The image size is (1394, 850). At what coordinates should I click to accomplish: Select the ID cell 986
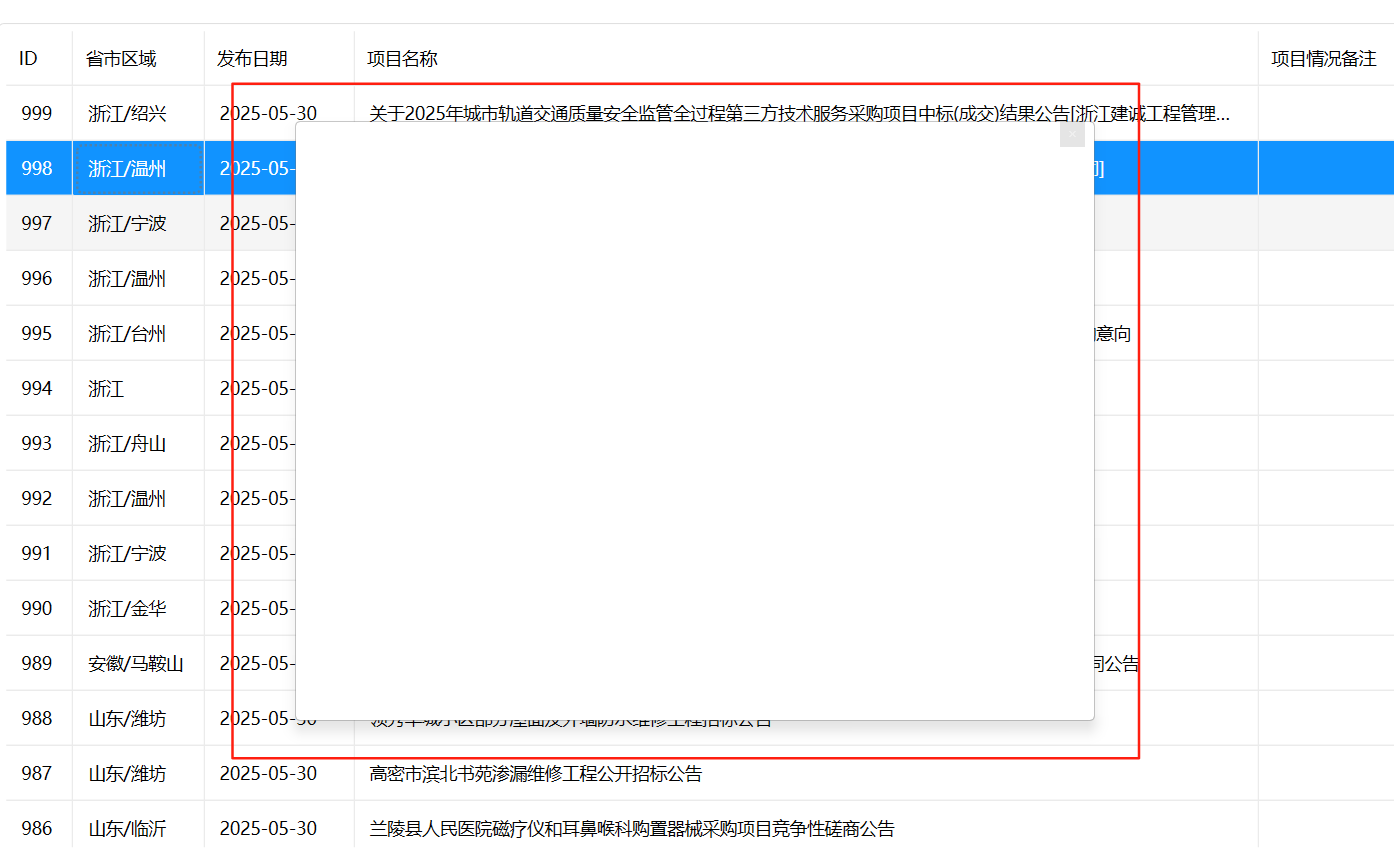[x=37, y=828]
